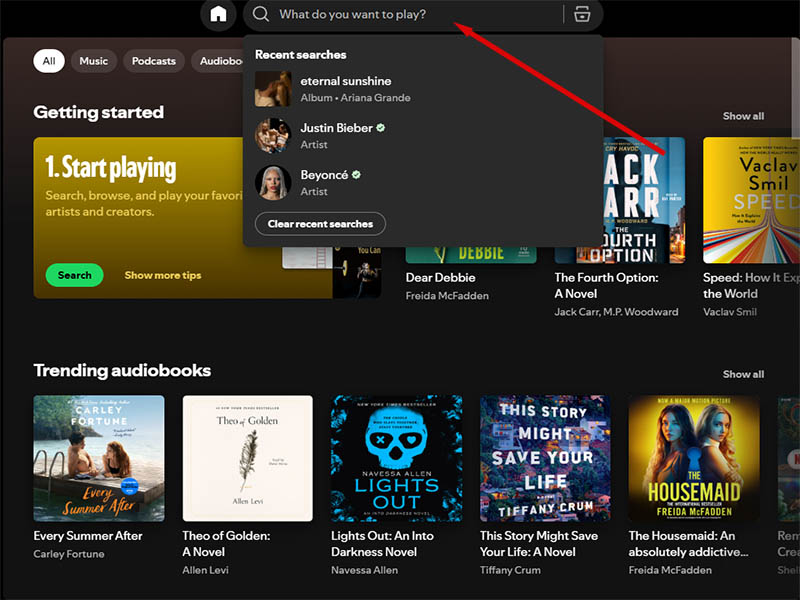Open Every Summer After cover
The image size is (800, 600).
pos(99,458)
